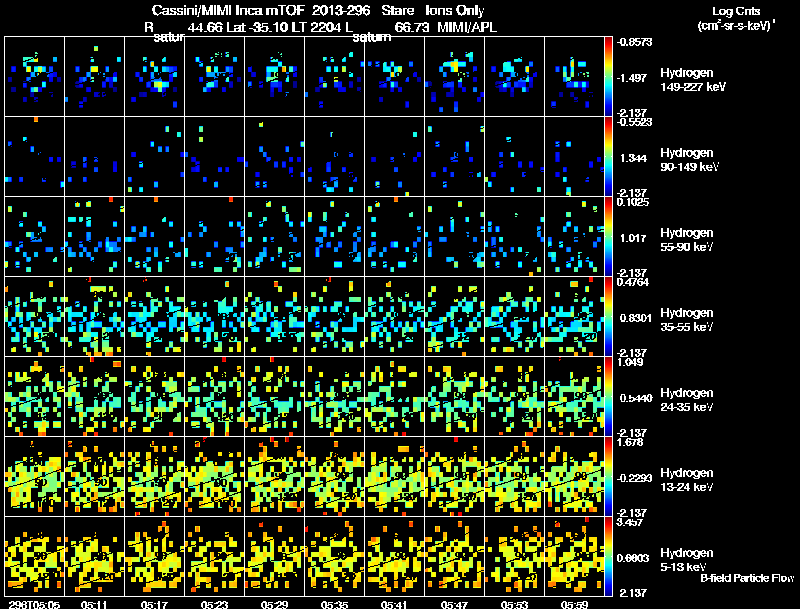Click the Hydrogen 90-149 keV color bar
800x609 pixels.
(x=608, y=157)
